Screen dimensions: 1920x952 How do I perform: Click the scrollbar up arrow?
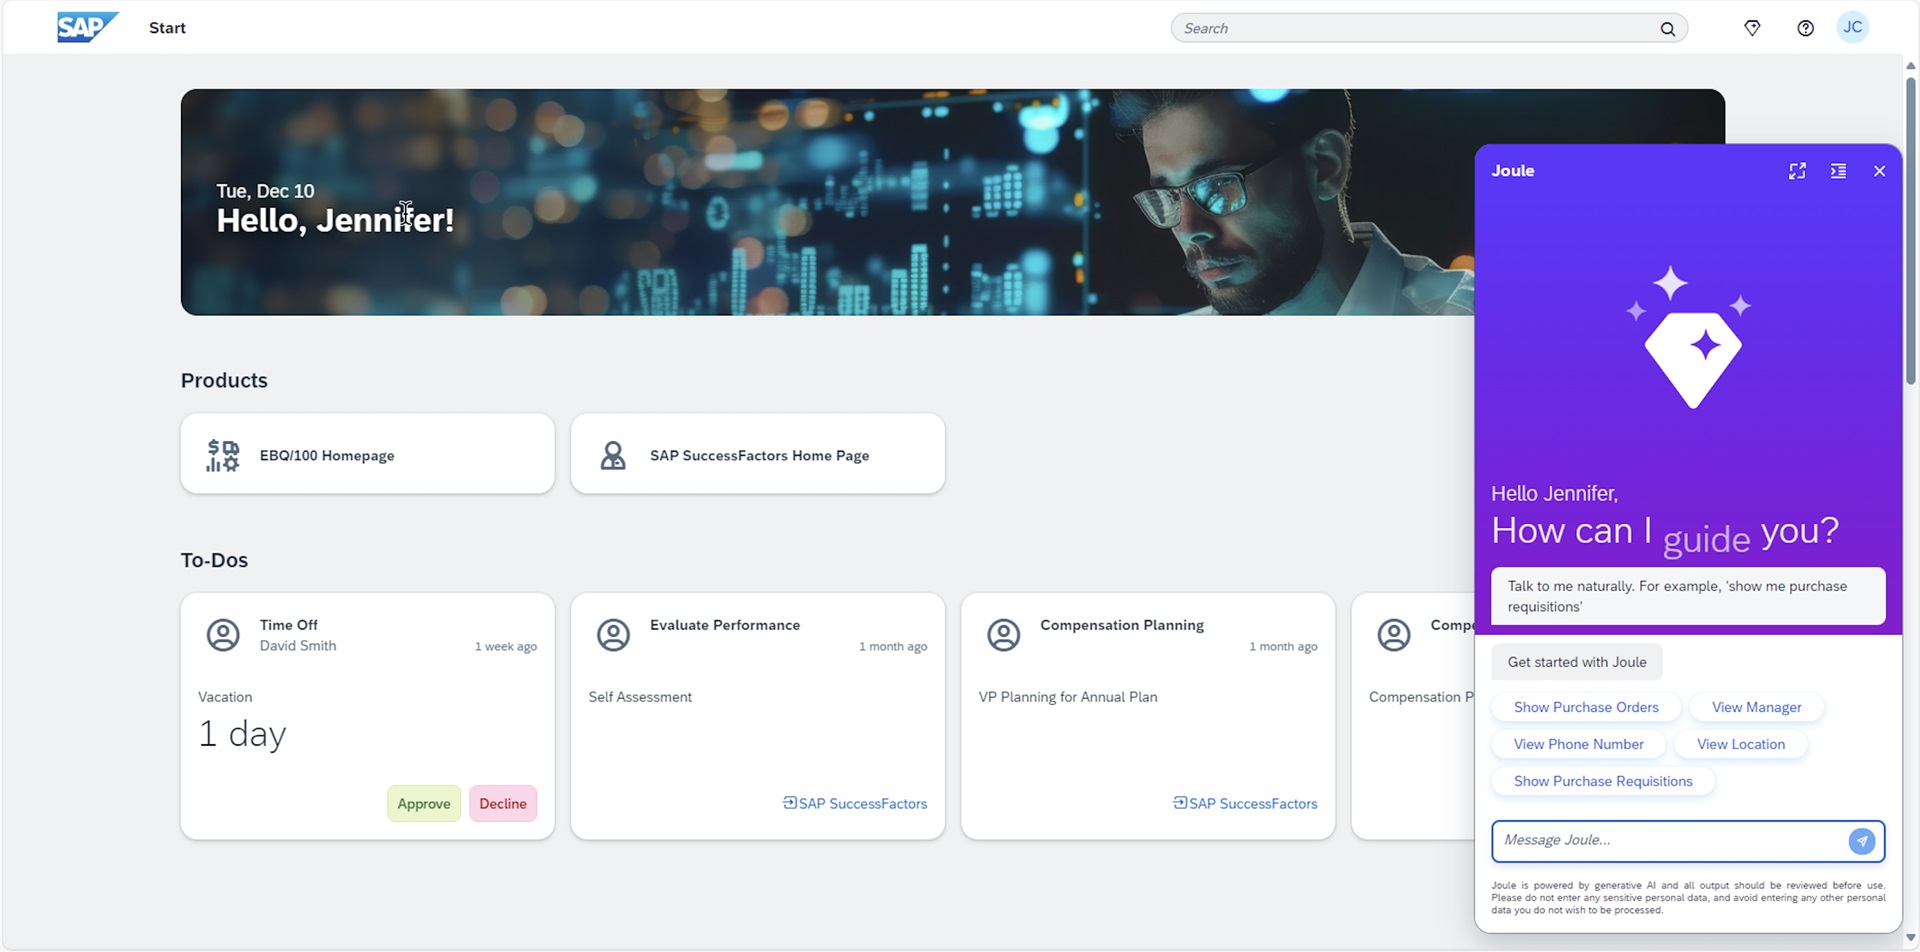1910,66
